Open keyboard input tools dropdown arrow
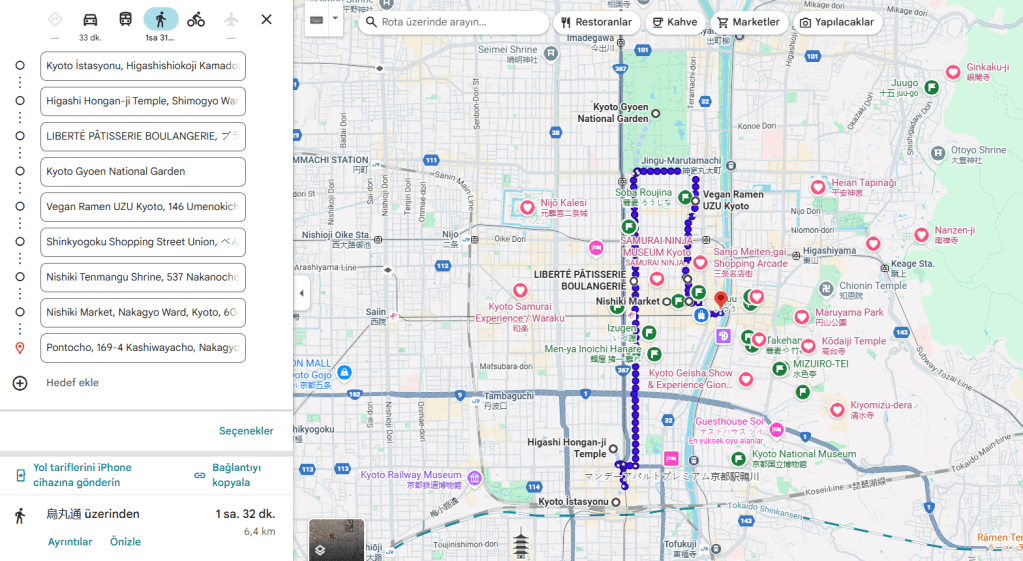This screenshot has width=1023, height=561. [335, 19]
